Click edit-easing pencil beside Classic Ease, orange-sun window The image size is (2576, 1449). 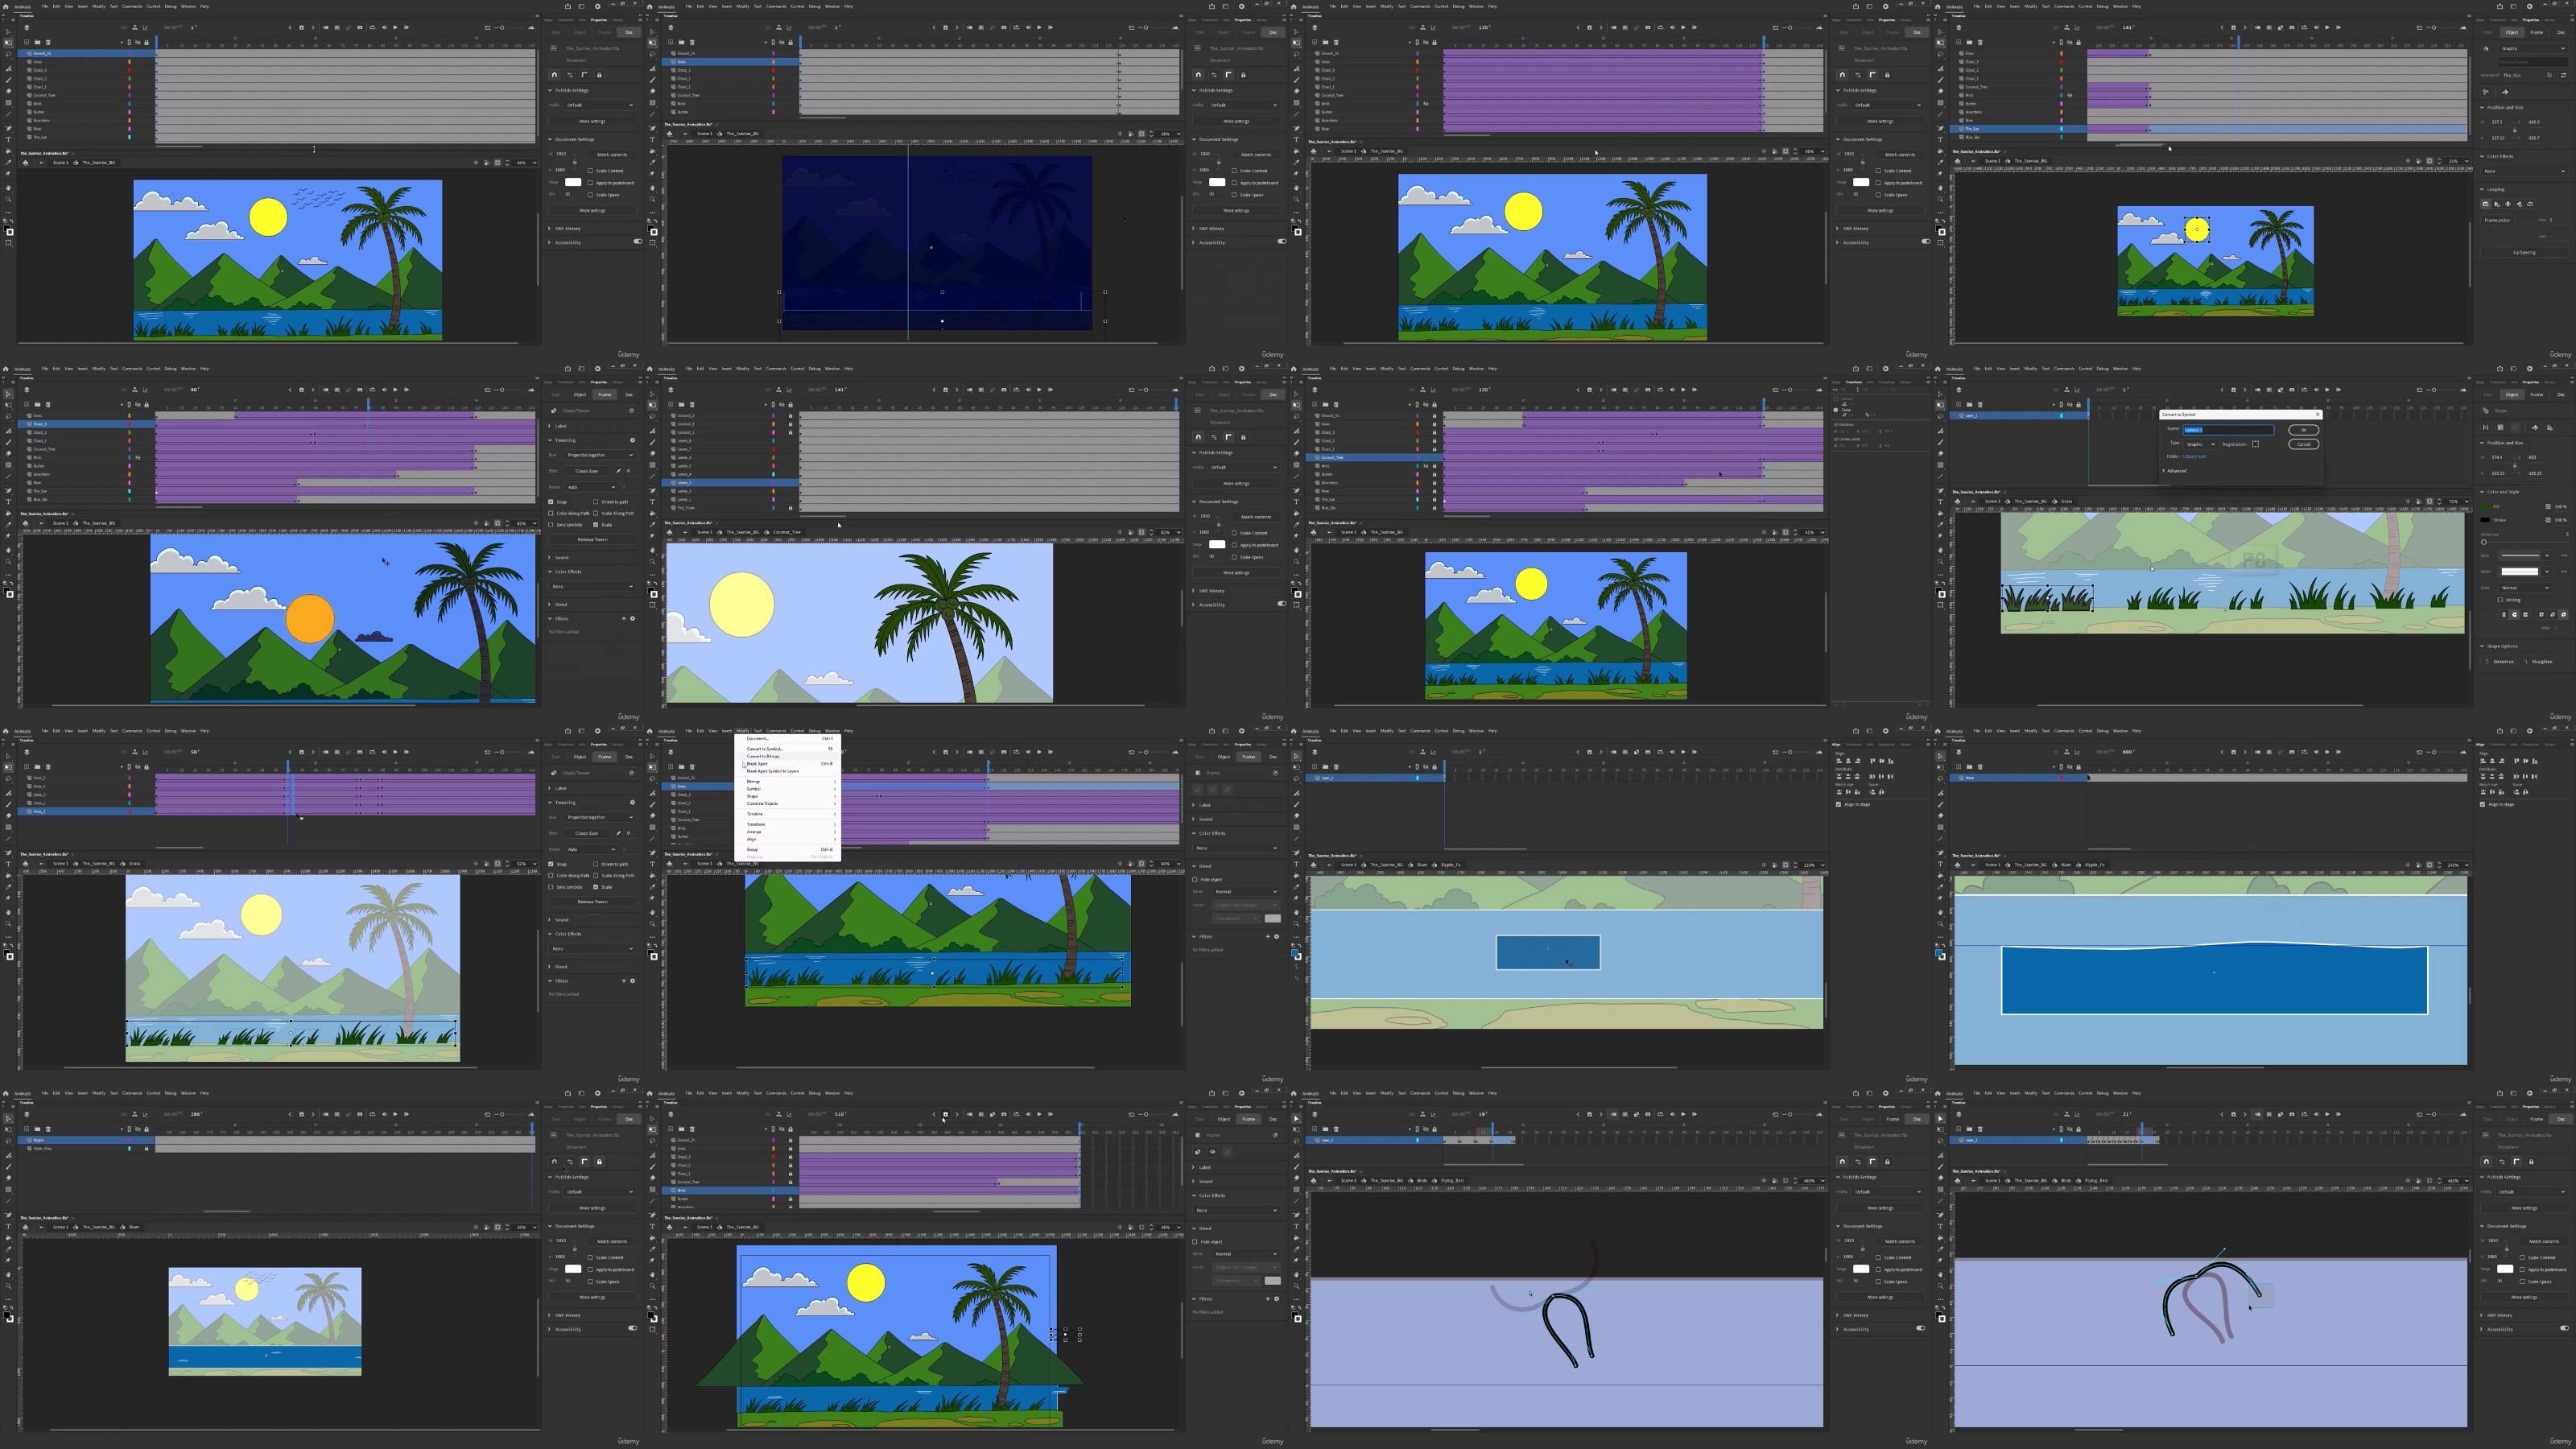click(x=619, y=471)
